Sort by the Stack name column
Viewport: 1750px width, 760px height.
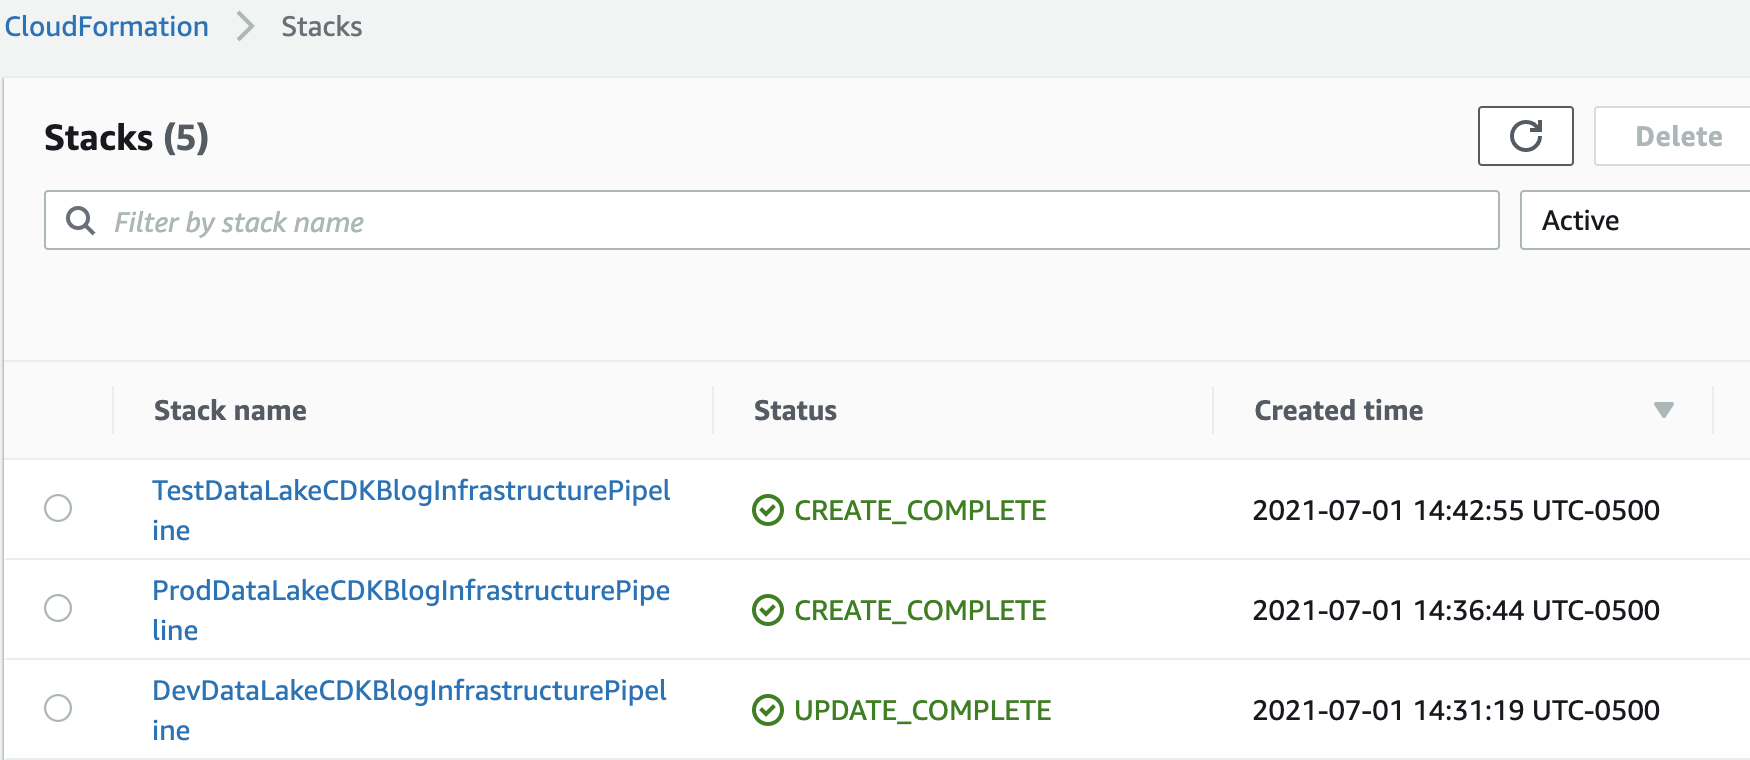point(230,410)
